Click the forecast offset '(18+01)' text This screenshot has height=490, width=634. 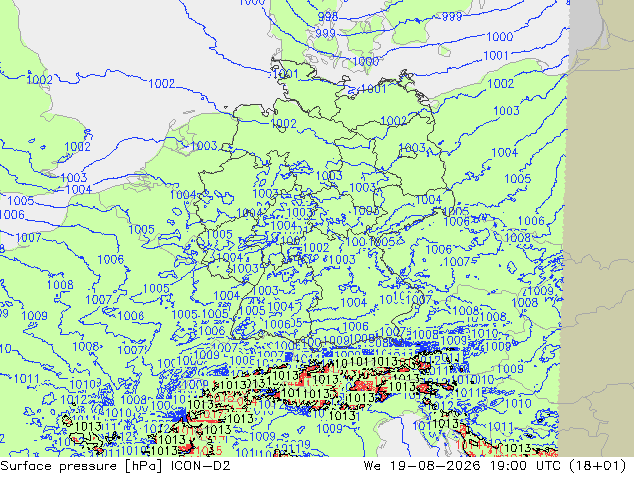(598, 466)
